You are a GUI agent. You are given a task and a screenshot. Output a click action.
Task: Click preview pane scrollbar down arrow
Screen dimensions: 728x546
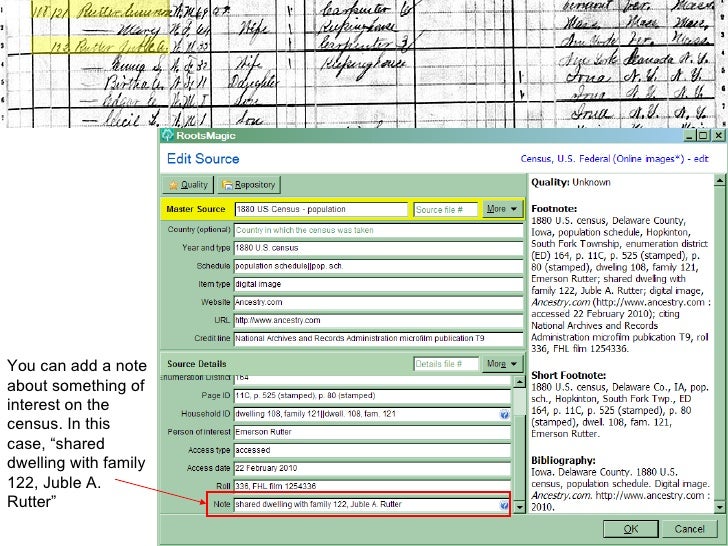(x=720, y=507)
